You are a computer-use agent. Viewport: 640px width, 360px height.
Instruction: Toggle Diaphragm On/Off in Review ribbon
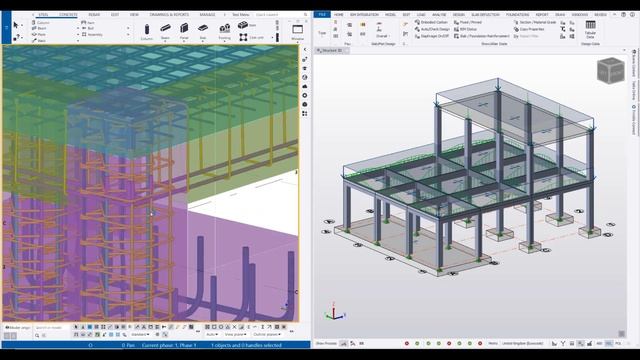(x=432, y=36)
